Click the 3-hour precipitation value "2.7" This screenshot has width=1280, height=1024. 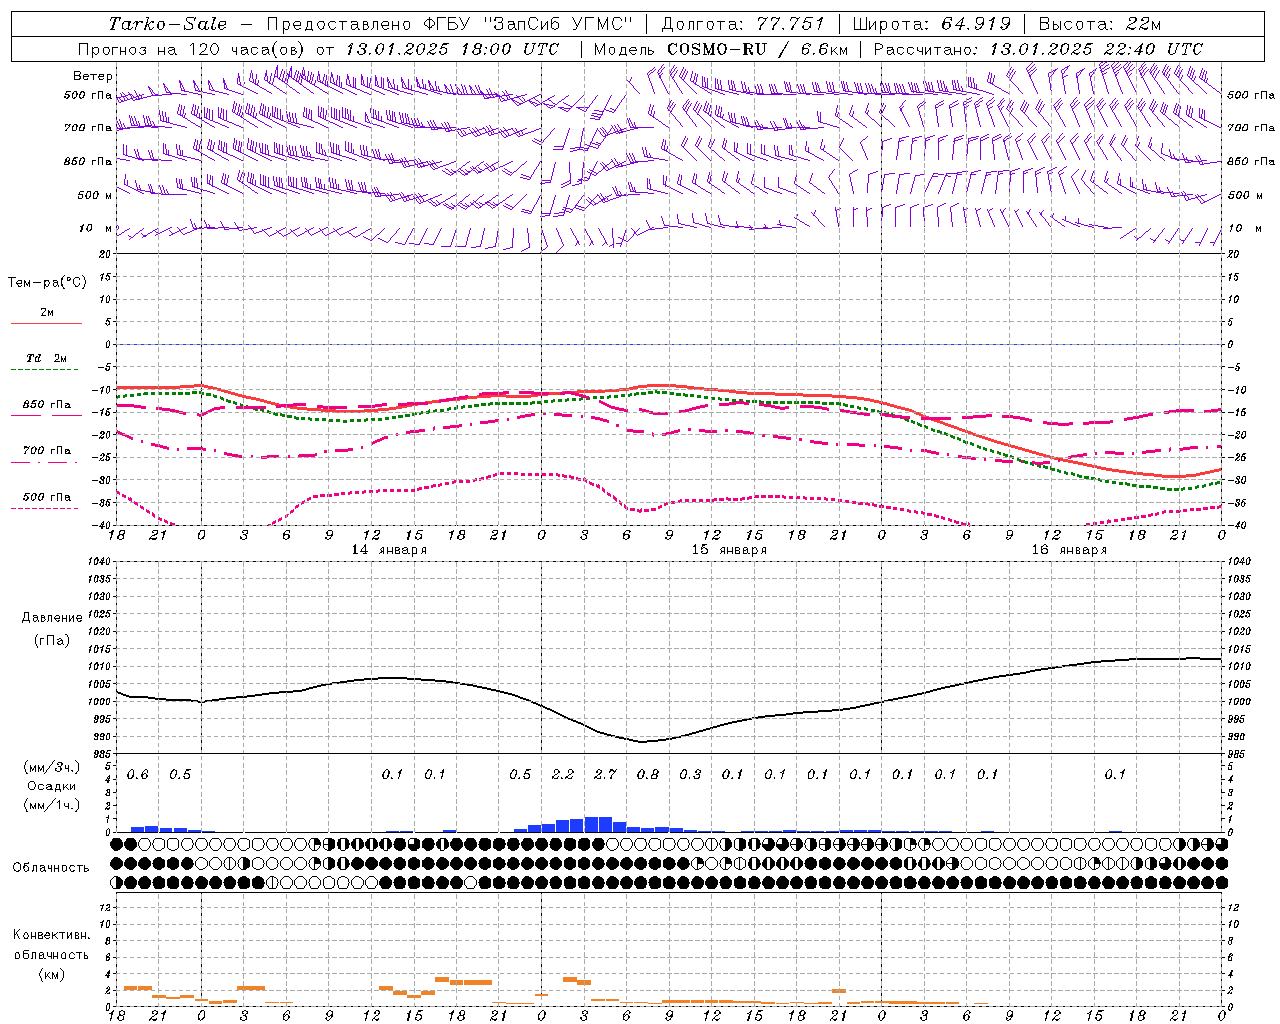coord(606,774)
